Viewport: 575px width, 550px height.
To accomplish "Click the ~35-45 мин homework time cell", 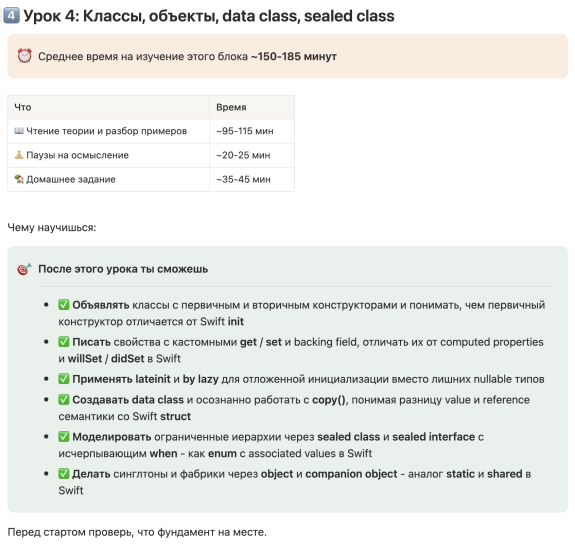I will click(252, 179).
